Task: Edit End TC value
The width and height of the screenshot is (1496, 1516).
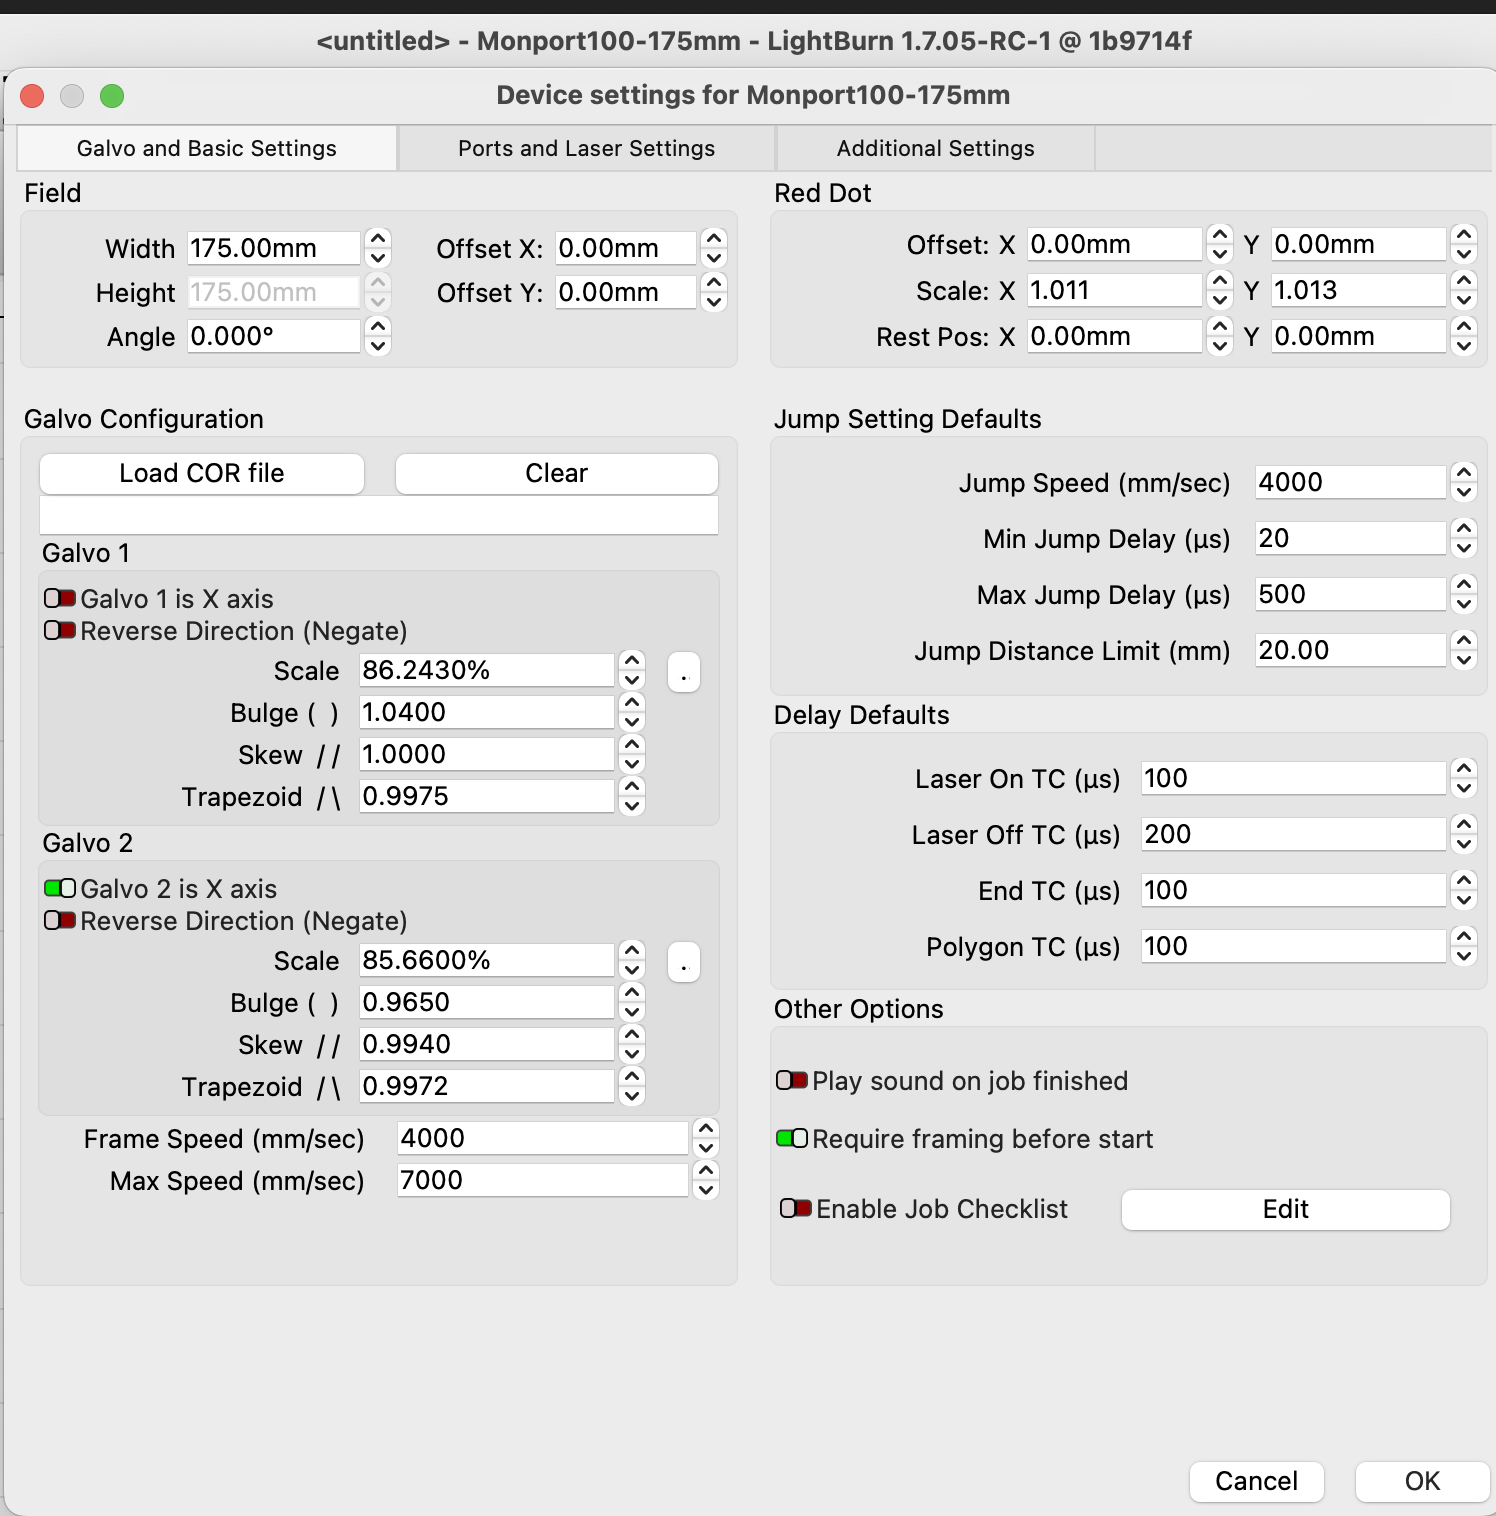Action: [1294, 890]
